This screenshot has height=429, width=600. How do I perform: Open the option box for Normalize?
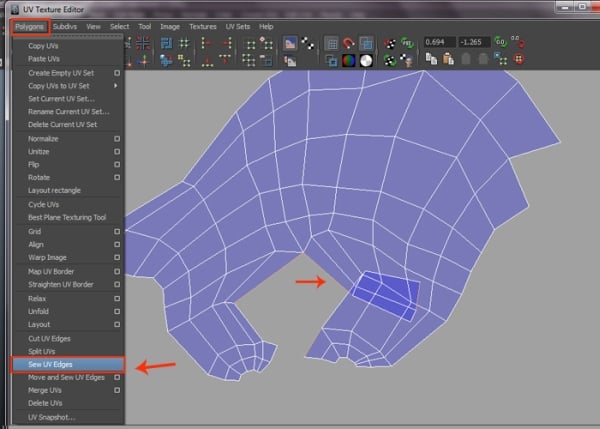click(x=117, y=138)
